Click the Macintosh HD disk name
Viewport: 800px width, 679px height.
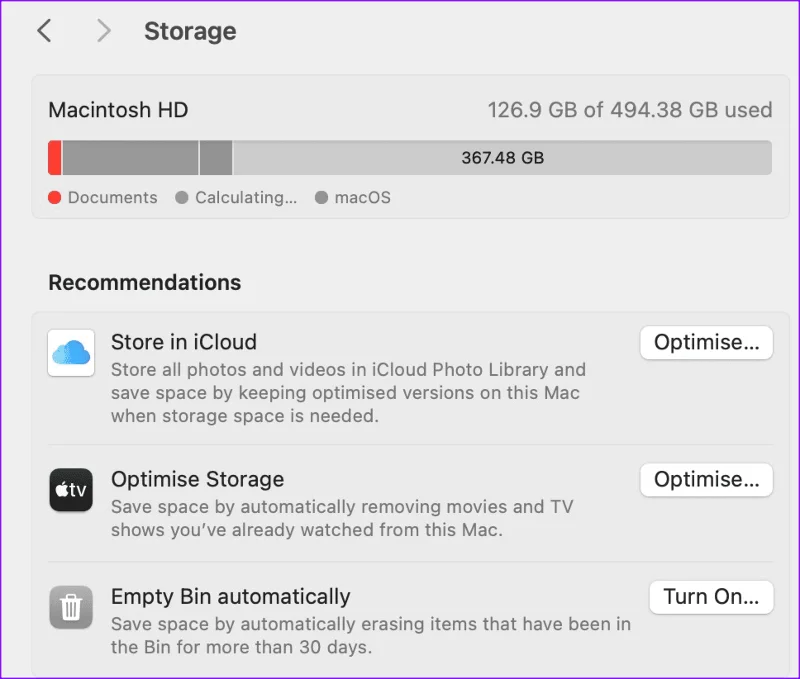tap(118, 110)
